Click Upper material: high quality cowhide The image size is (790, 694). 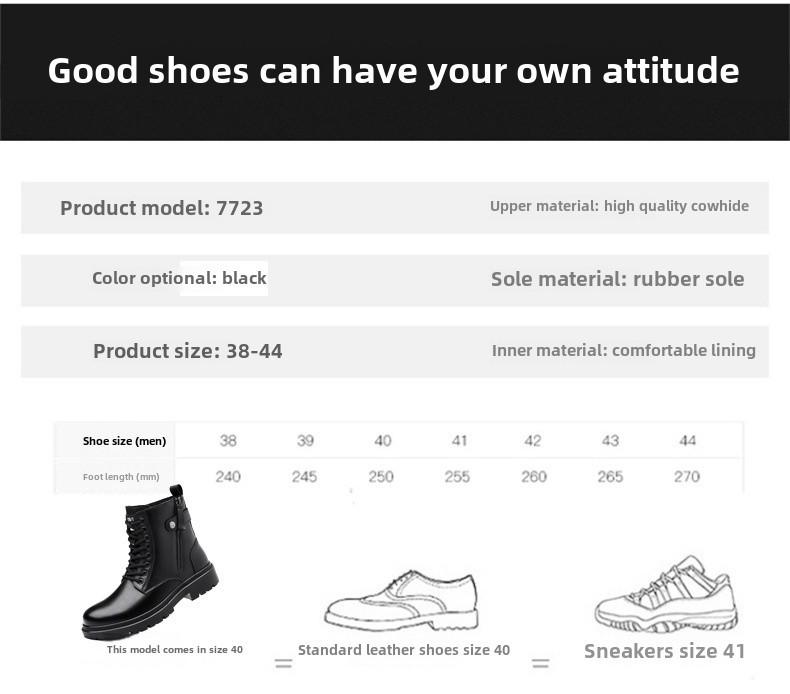pyautogui.click(x=619, y=206)
